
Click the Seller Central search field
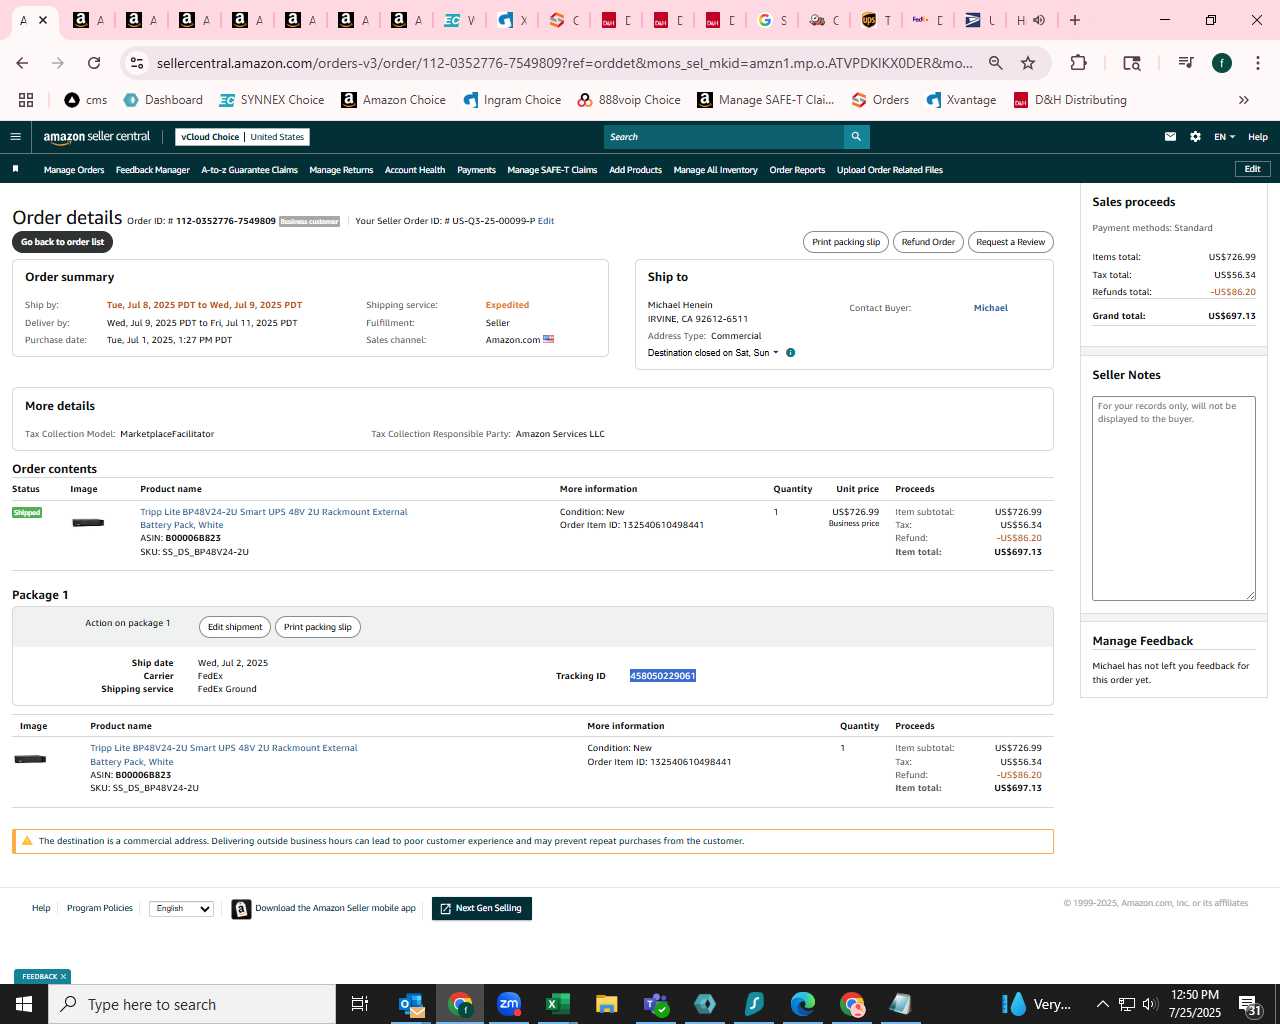[724, 137]
